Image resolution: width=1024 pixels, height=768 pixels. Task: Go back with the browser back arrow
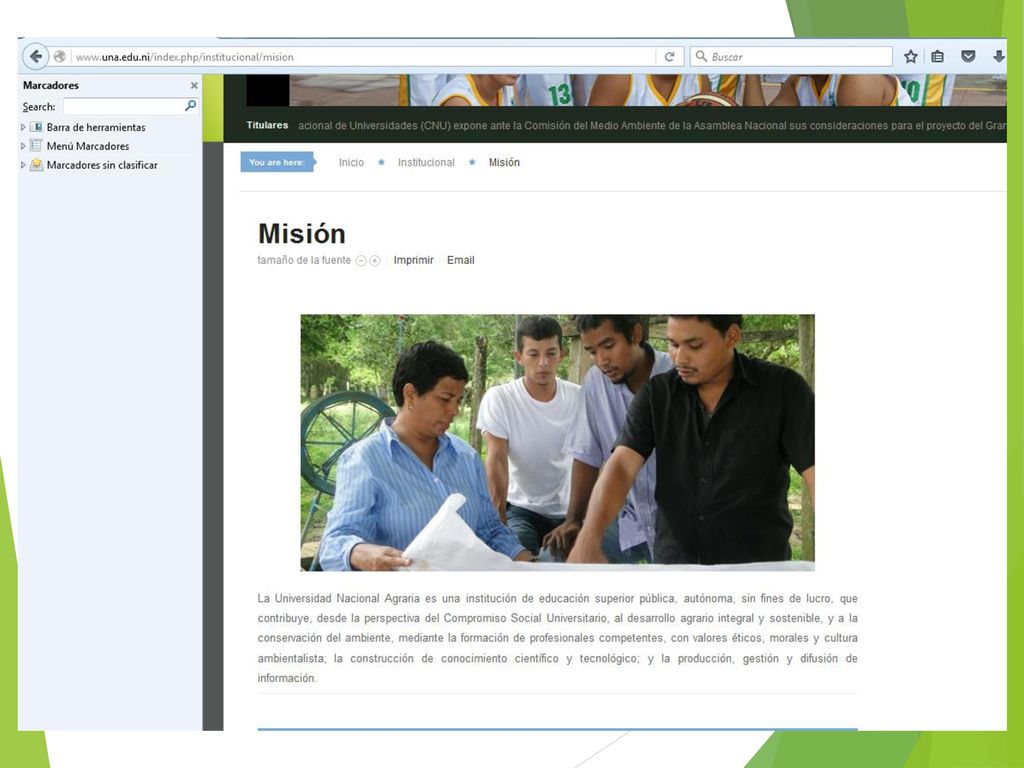(x=36, y=57)
